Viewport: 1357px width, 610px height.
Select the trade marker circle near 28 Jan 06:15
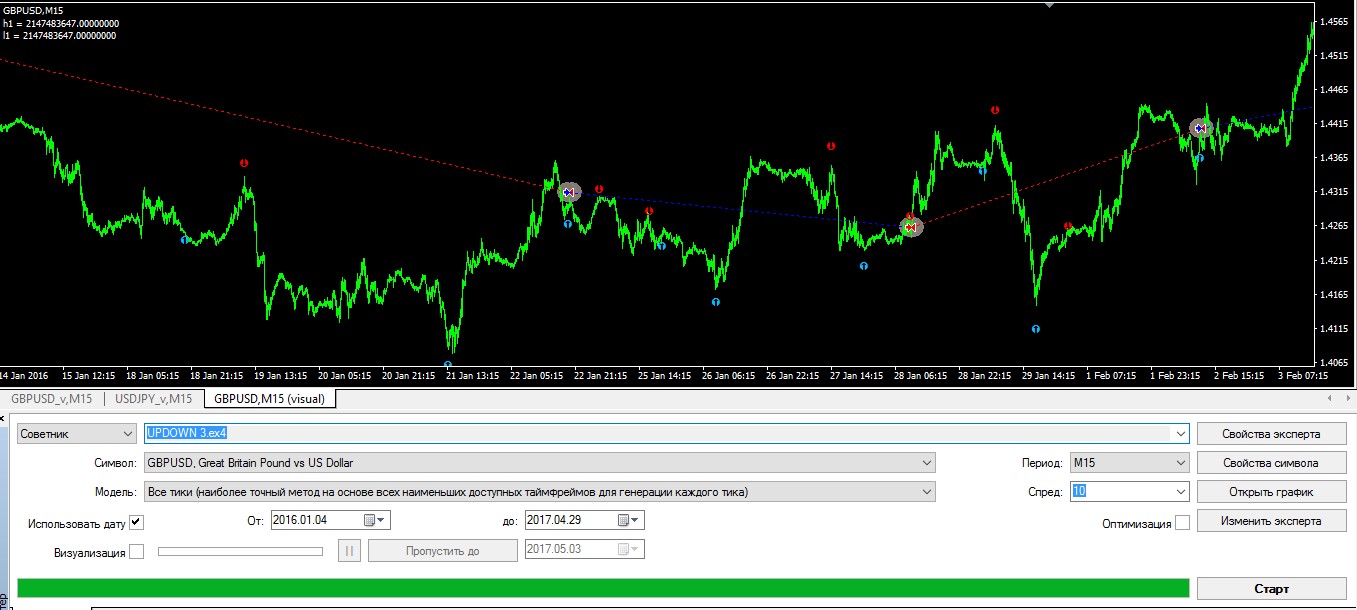point(910,228)
